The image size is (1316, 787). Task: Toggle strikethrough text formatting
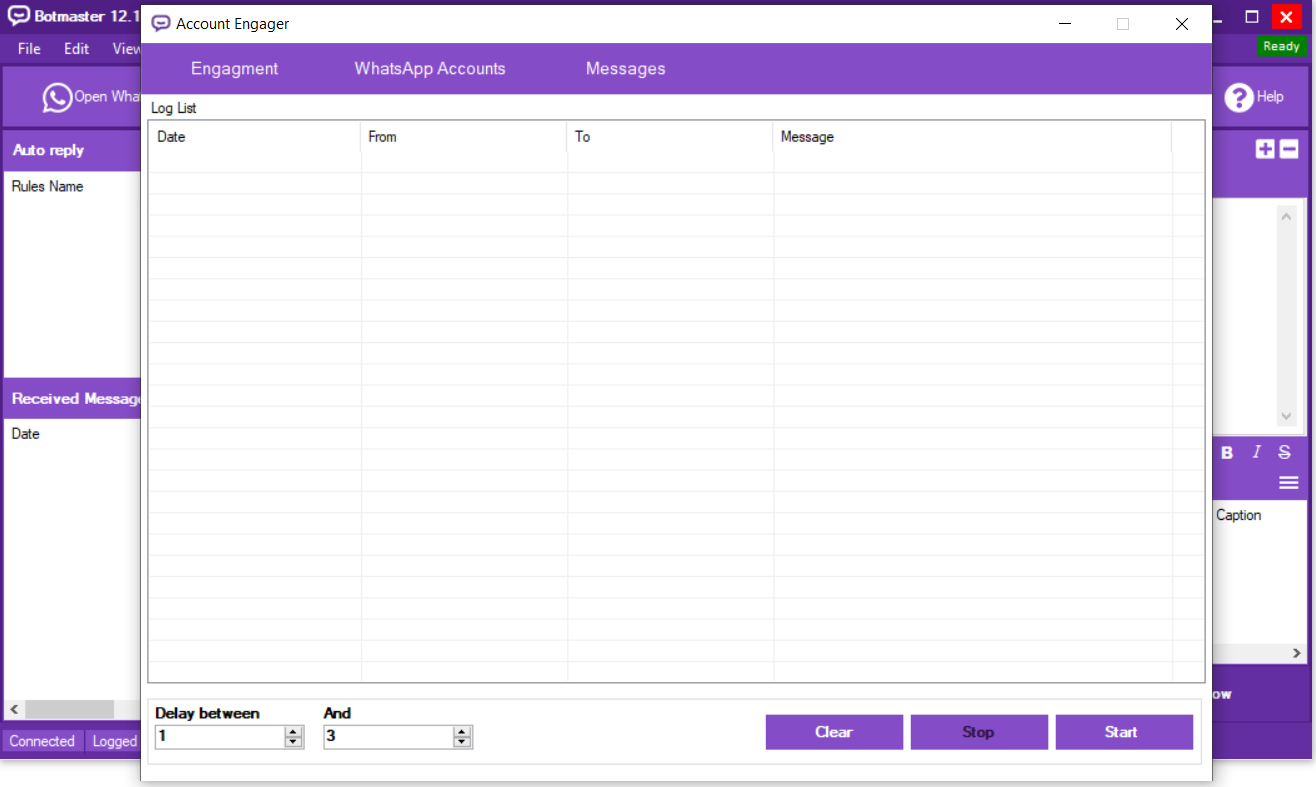pos(1284,452)
